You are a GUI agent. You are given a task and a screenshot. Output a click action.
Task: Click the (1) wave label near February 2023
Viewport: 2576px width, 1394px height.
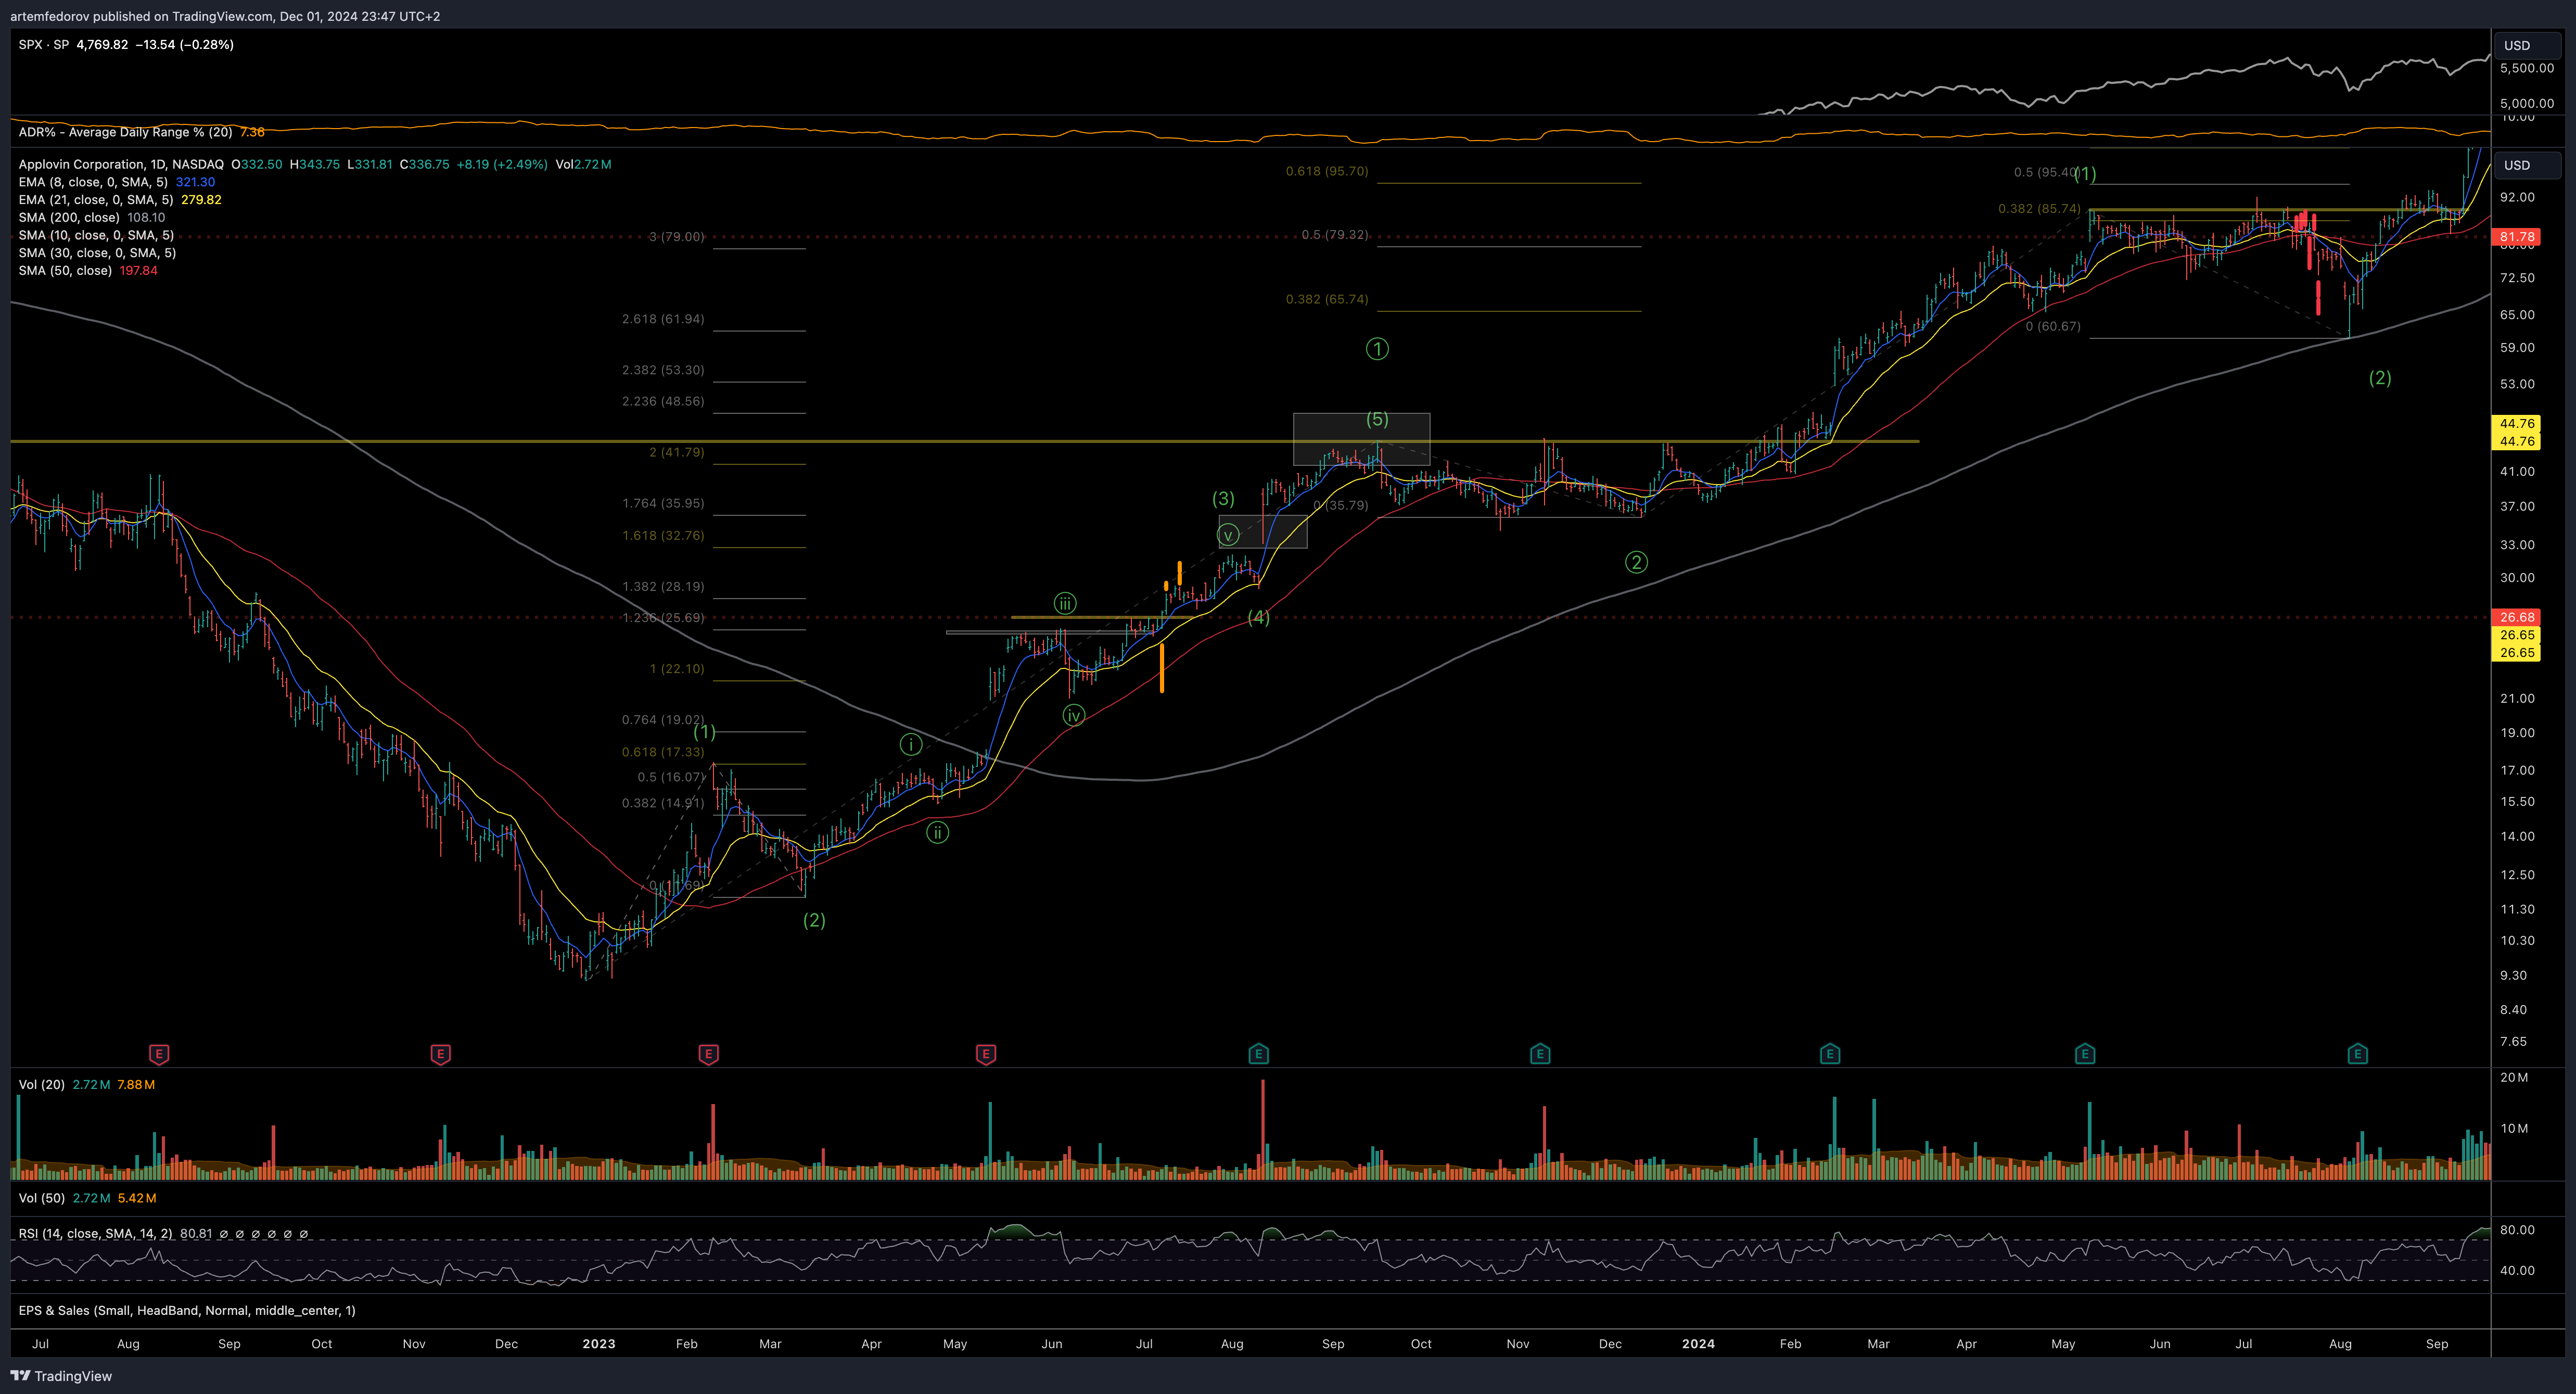point(704,732)
